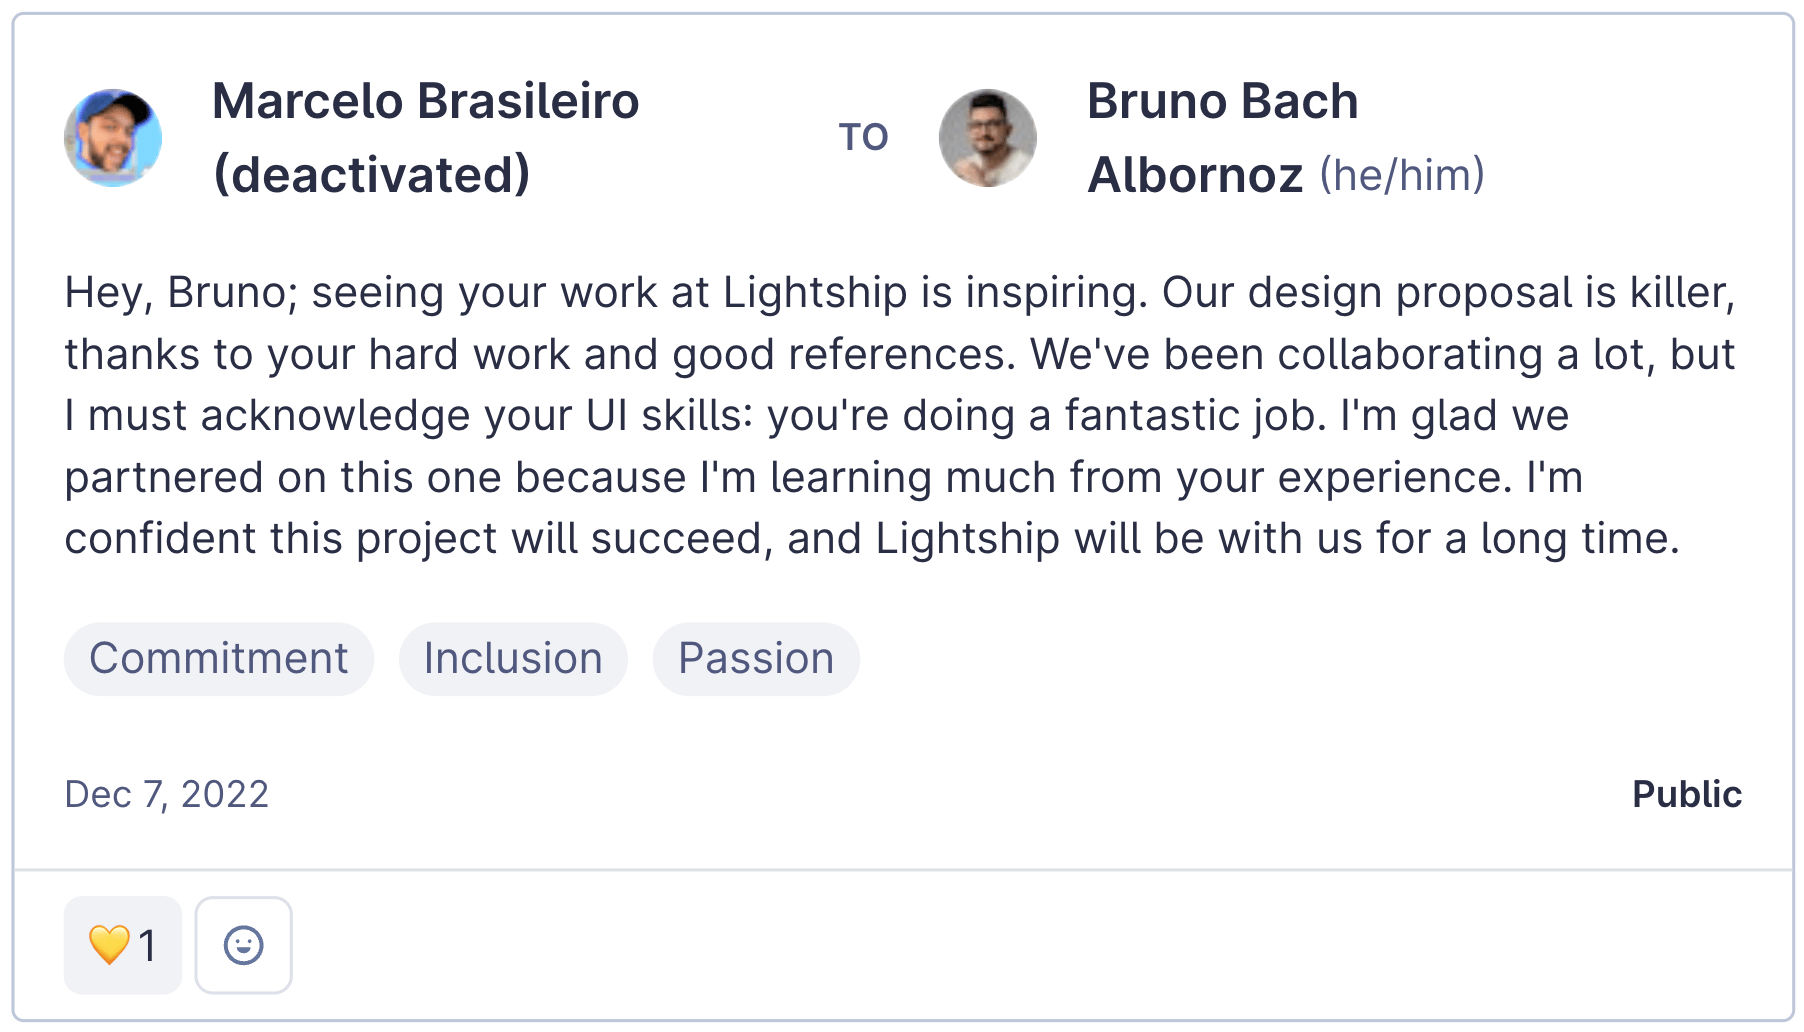Click the (he/him) pronouns label
Image resolution: width=1804 pixels, height=1032 pixels.
coord(1401,175)
